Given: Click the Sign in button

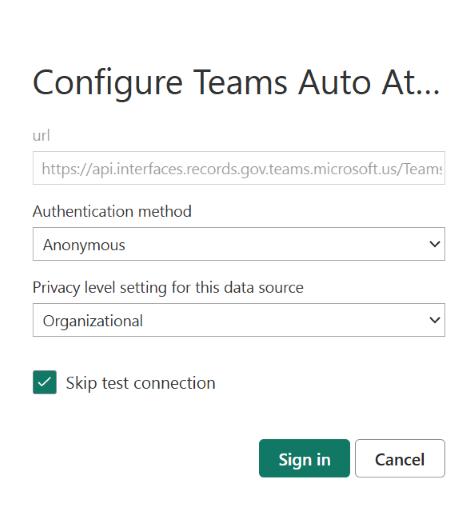Looking at the screenshot, I should (x=304, y=458).
